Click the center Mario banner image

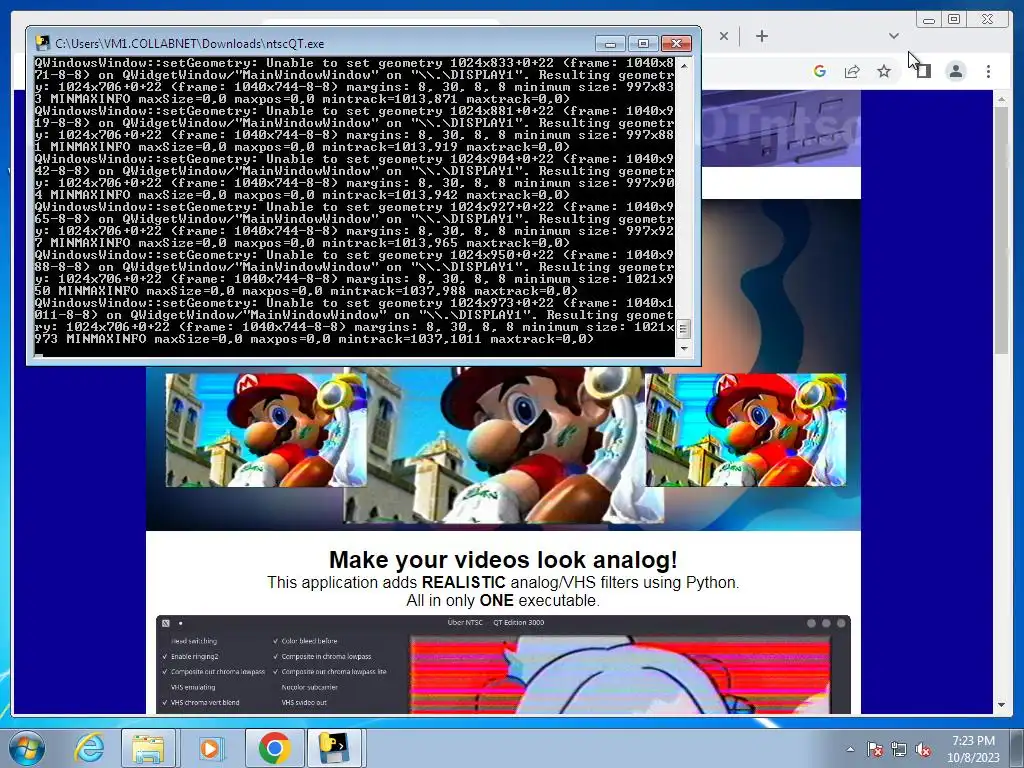pos(504,445)
